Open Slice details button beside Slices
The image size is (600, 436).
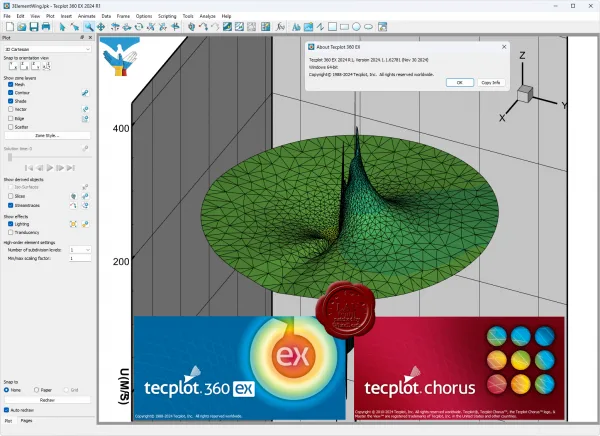coord(85,196)
